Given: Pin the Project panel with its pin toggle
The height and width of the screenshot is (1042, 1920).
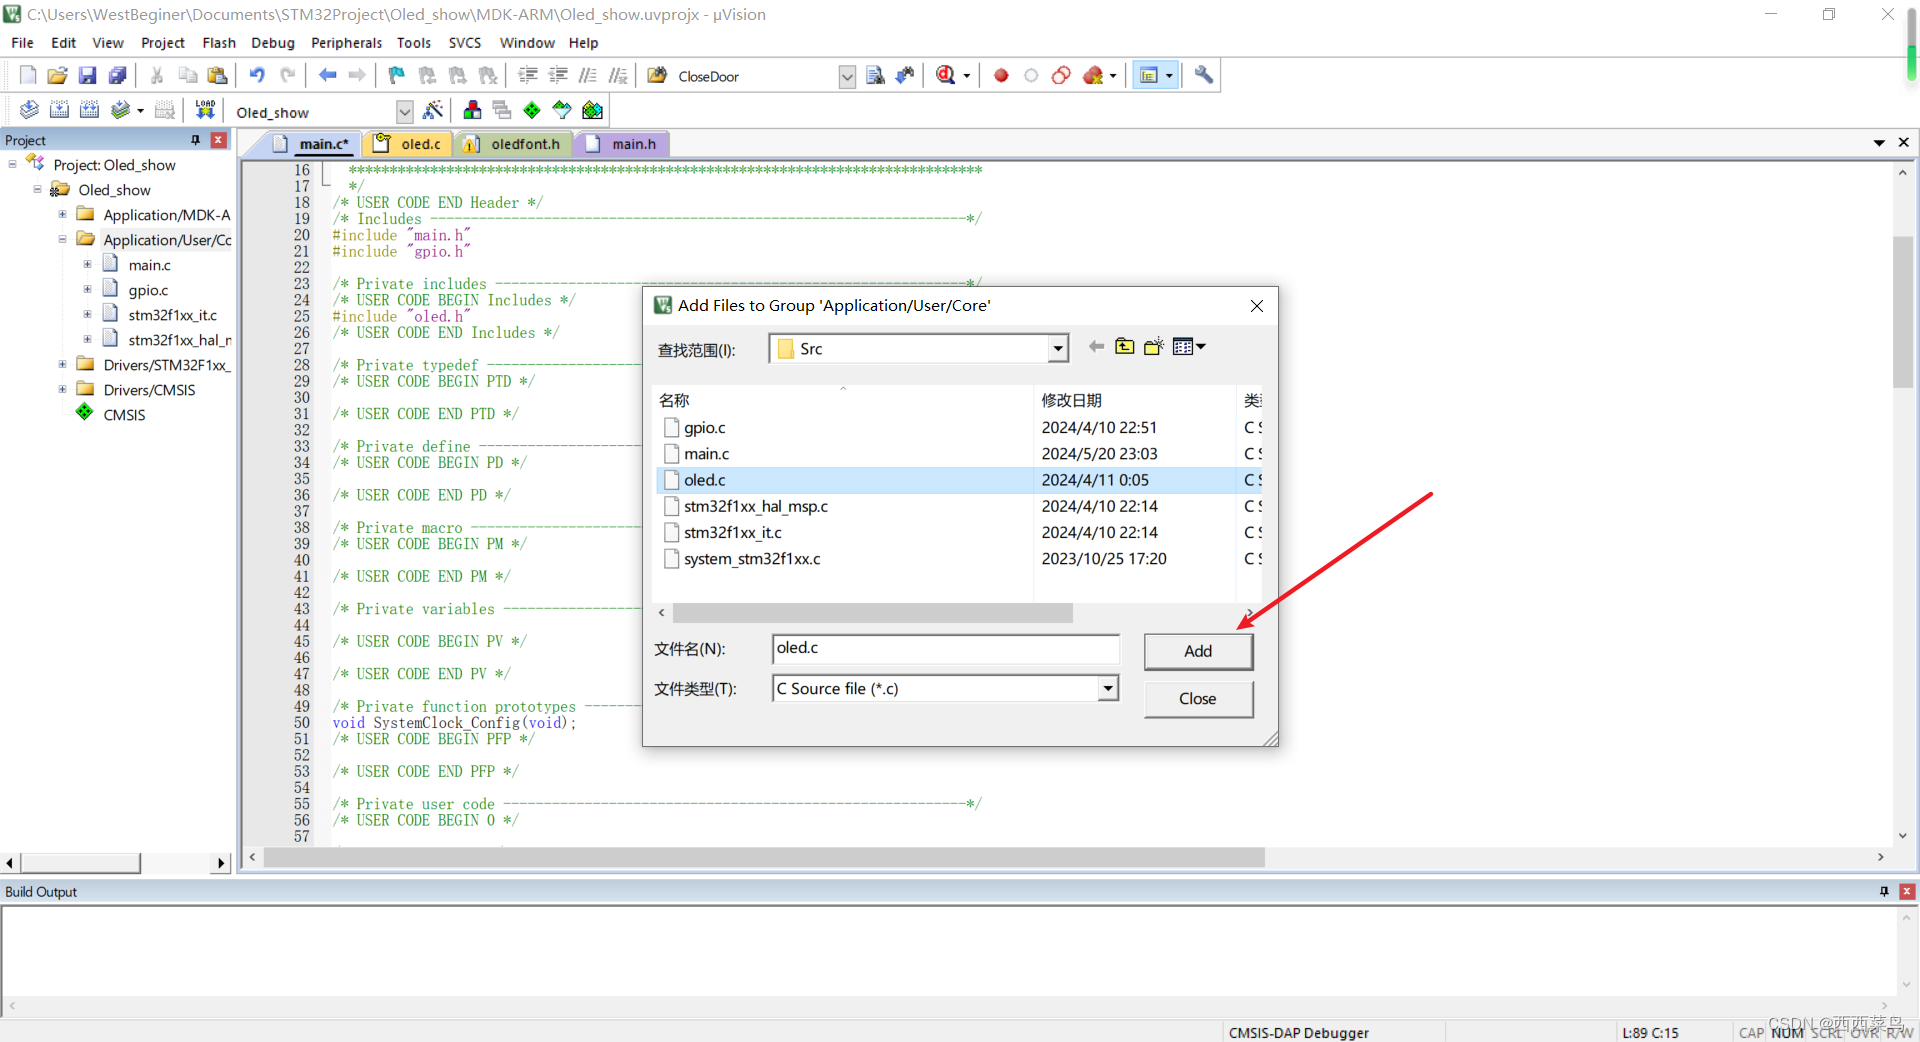Looking at the screenshot, I should pos(196,140).
